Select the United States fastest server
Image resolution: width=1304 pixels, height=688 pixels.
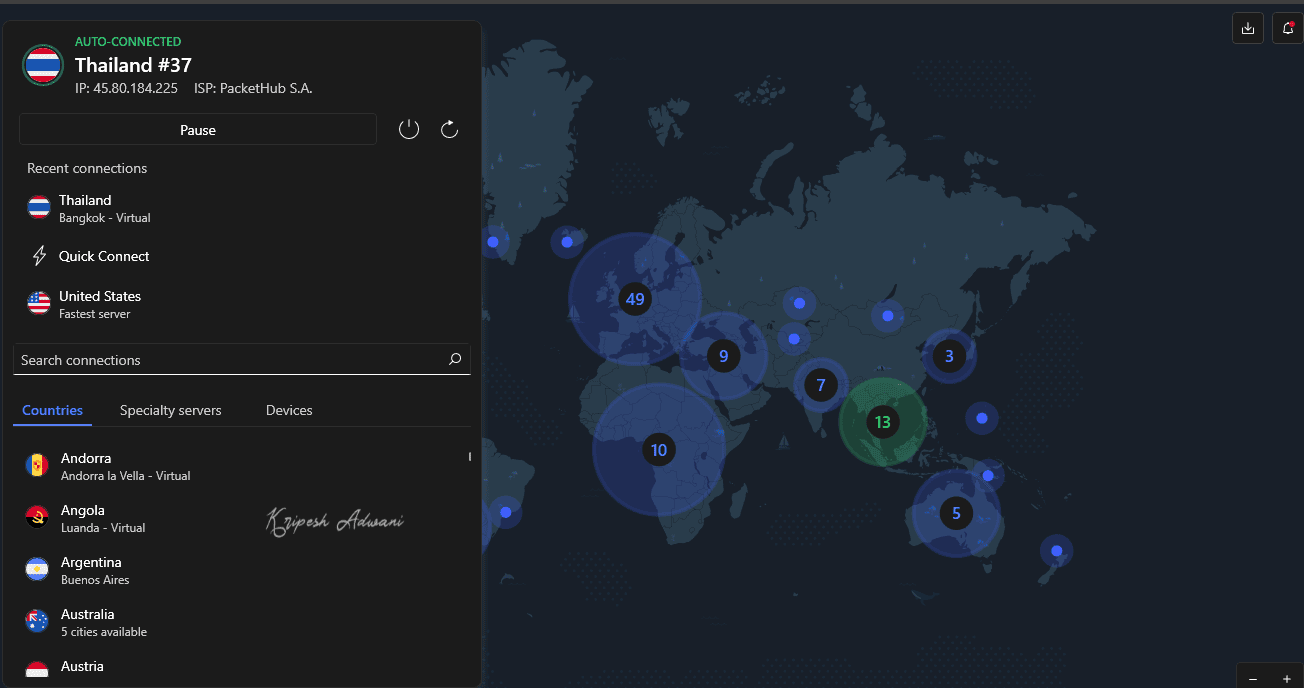click(99, 304)
